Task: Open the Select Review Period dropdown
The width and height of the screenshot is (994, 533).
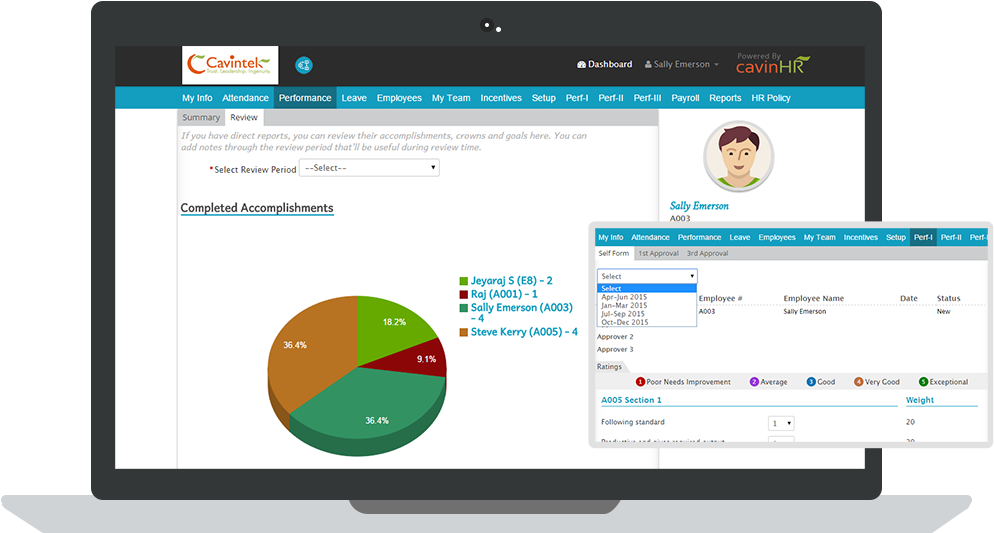Action: 369,168
